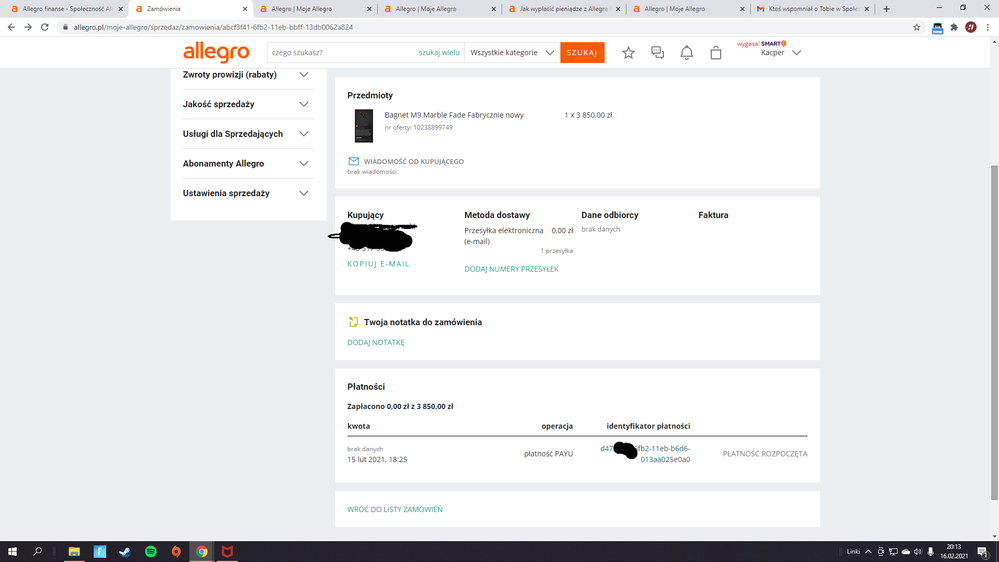Click the Allegro logo
The width and height of the screenshot is (999, 562).
click(x=216, y=53)
